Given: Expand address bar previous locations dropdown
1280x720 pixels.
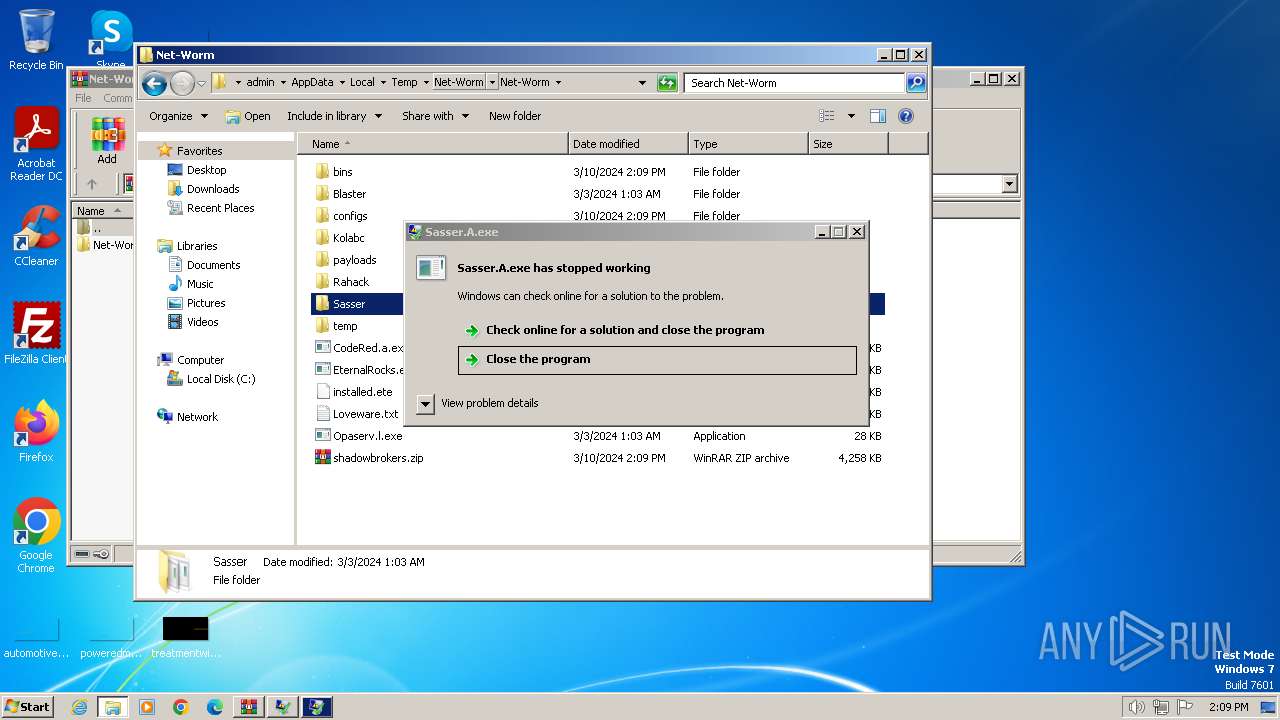Looking at the screenshot, I should (642, 83).
